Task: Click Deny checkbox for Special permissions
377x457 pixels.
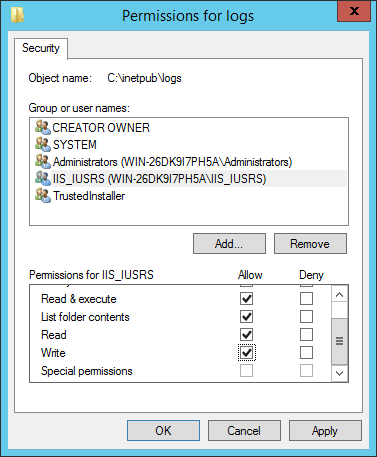Action: [306, 371]
